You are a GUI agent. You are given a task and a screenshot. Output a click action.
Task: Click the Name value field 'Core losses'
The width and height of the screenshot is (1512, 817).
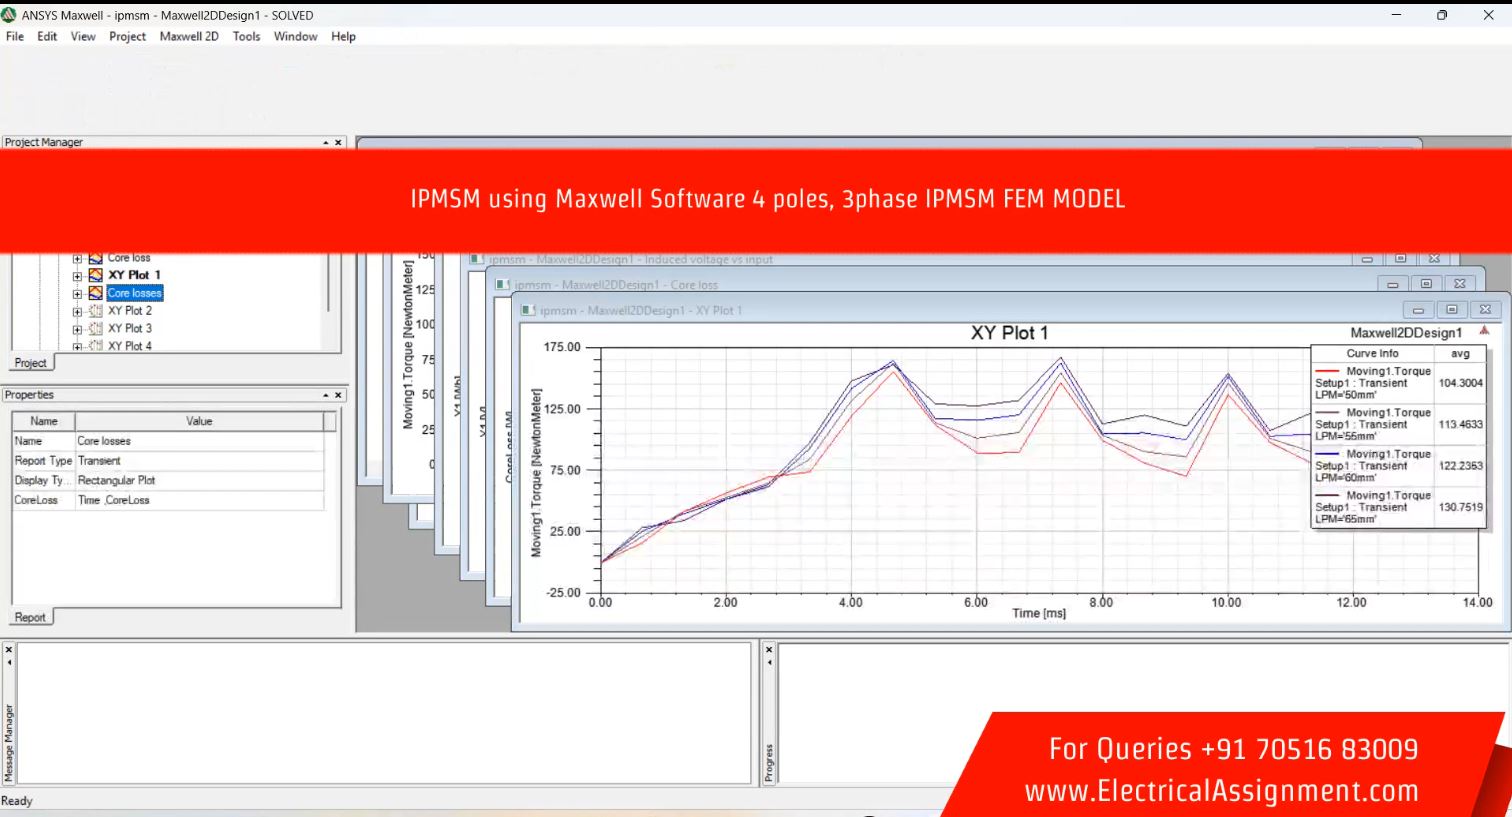[x=198, y=441]
